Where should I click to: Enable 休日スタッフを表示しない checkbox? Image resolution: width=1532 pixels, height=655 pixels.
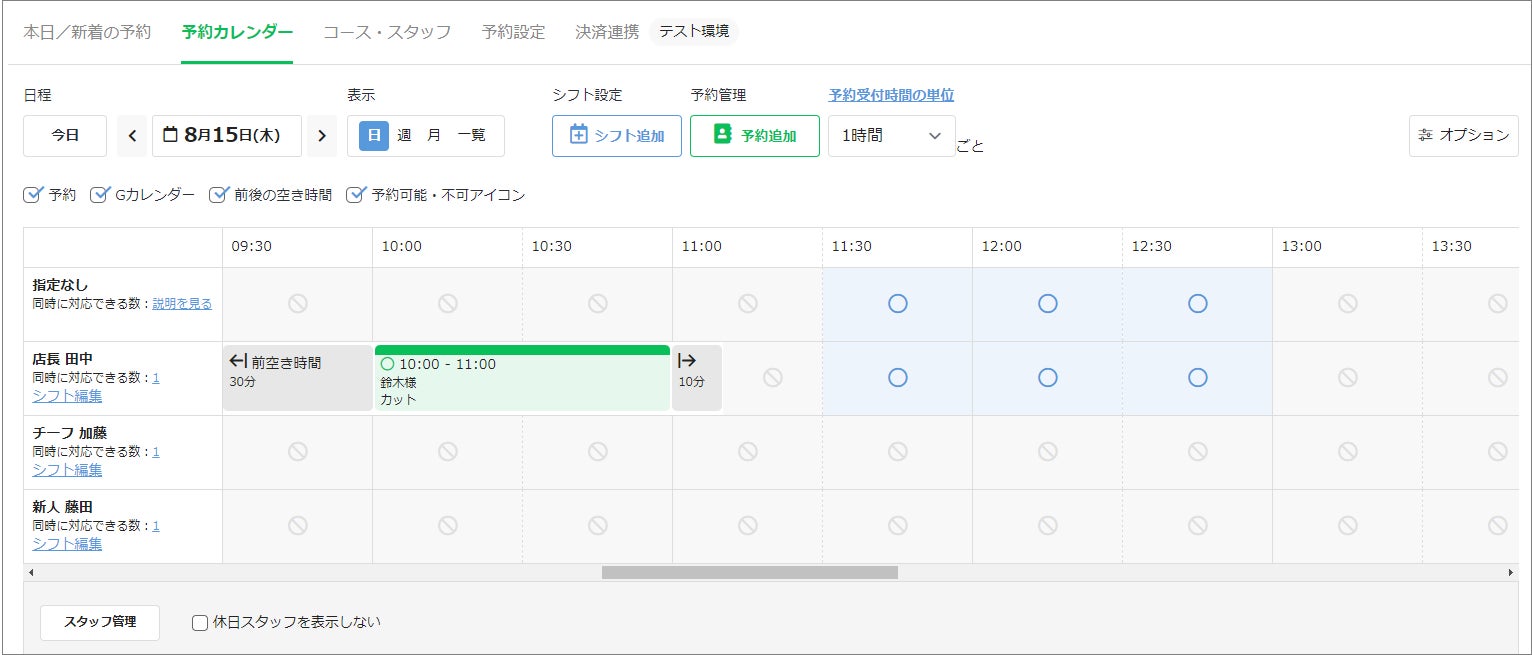(x=200, y=623)
